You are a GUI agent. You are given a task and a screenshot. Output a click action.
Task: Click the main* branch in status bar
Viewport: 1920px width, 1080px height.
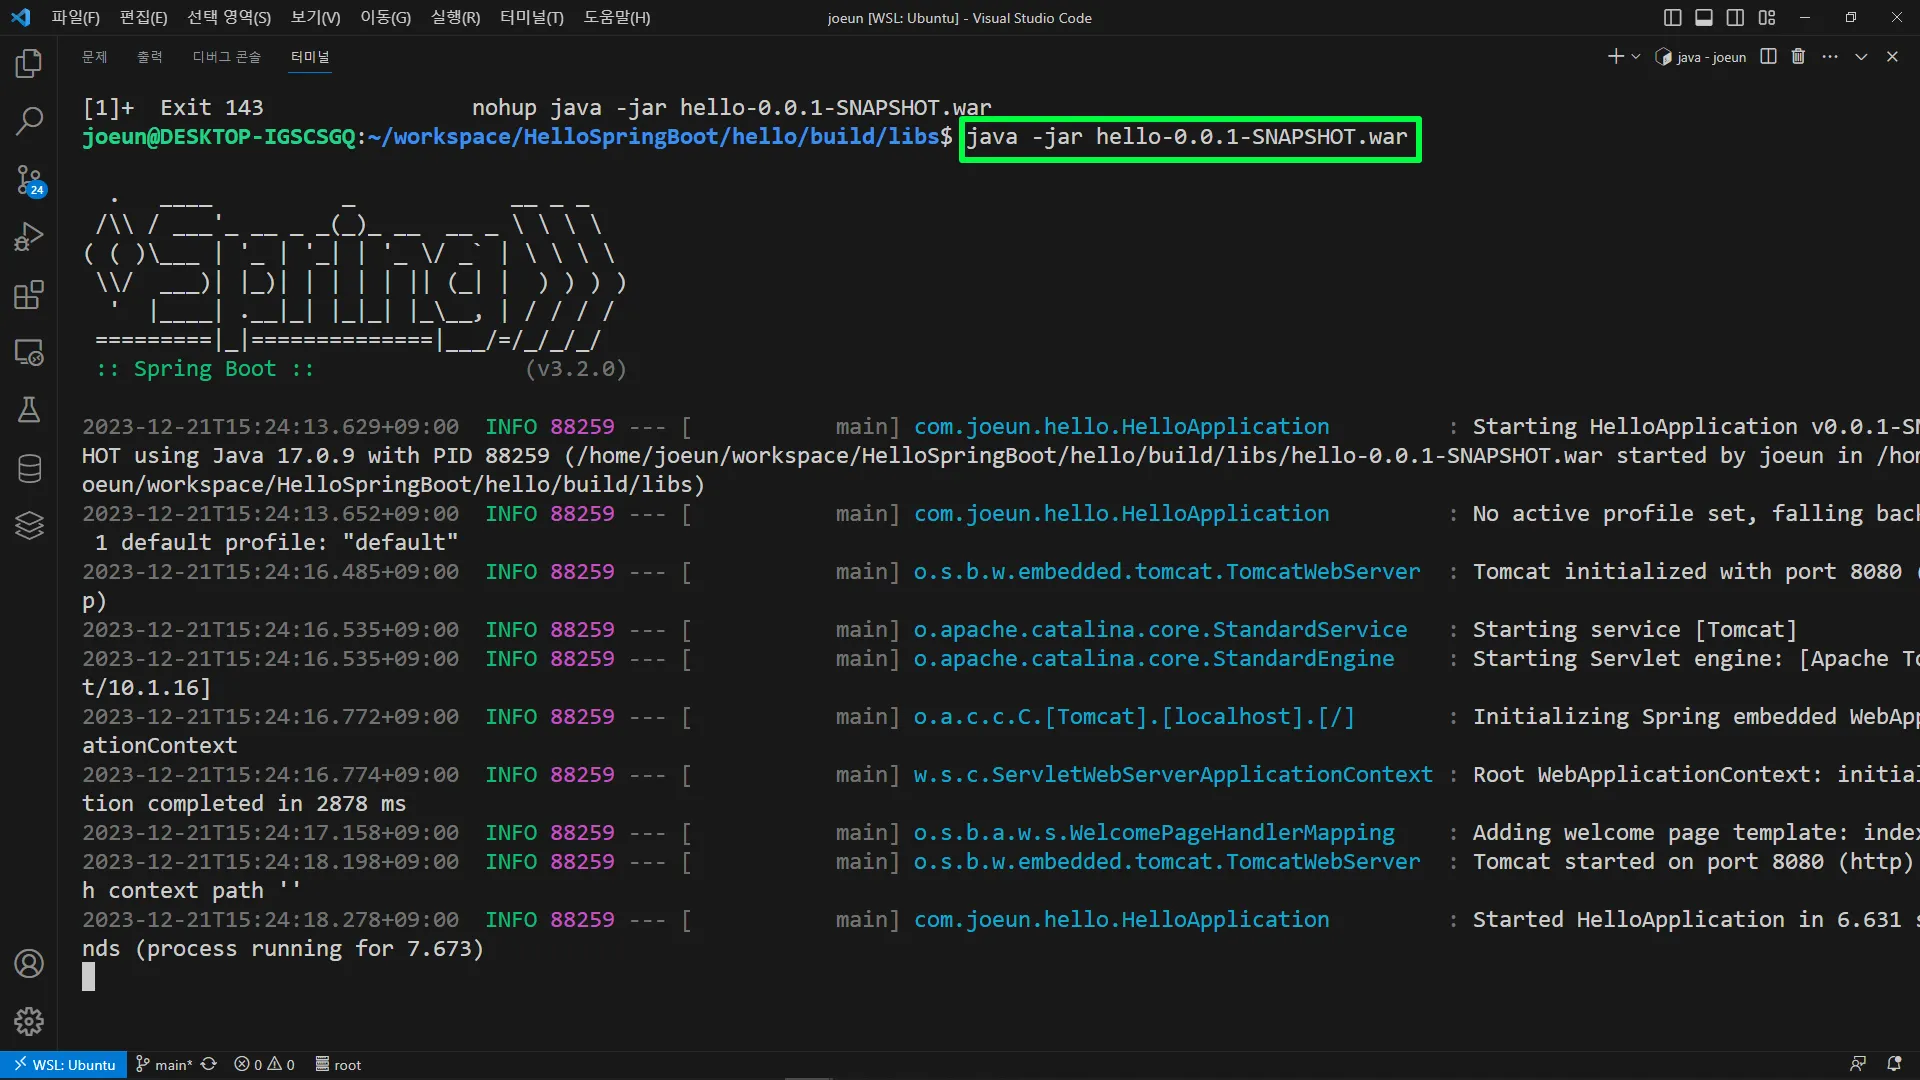(165, 1065)
